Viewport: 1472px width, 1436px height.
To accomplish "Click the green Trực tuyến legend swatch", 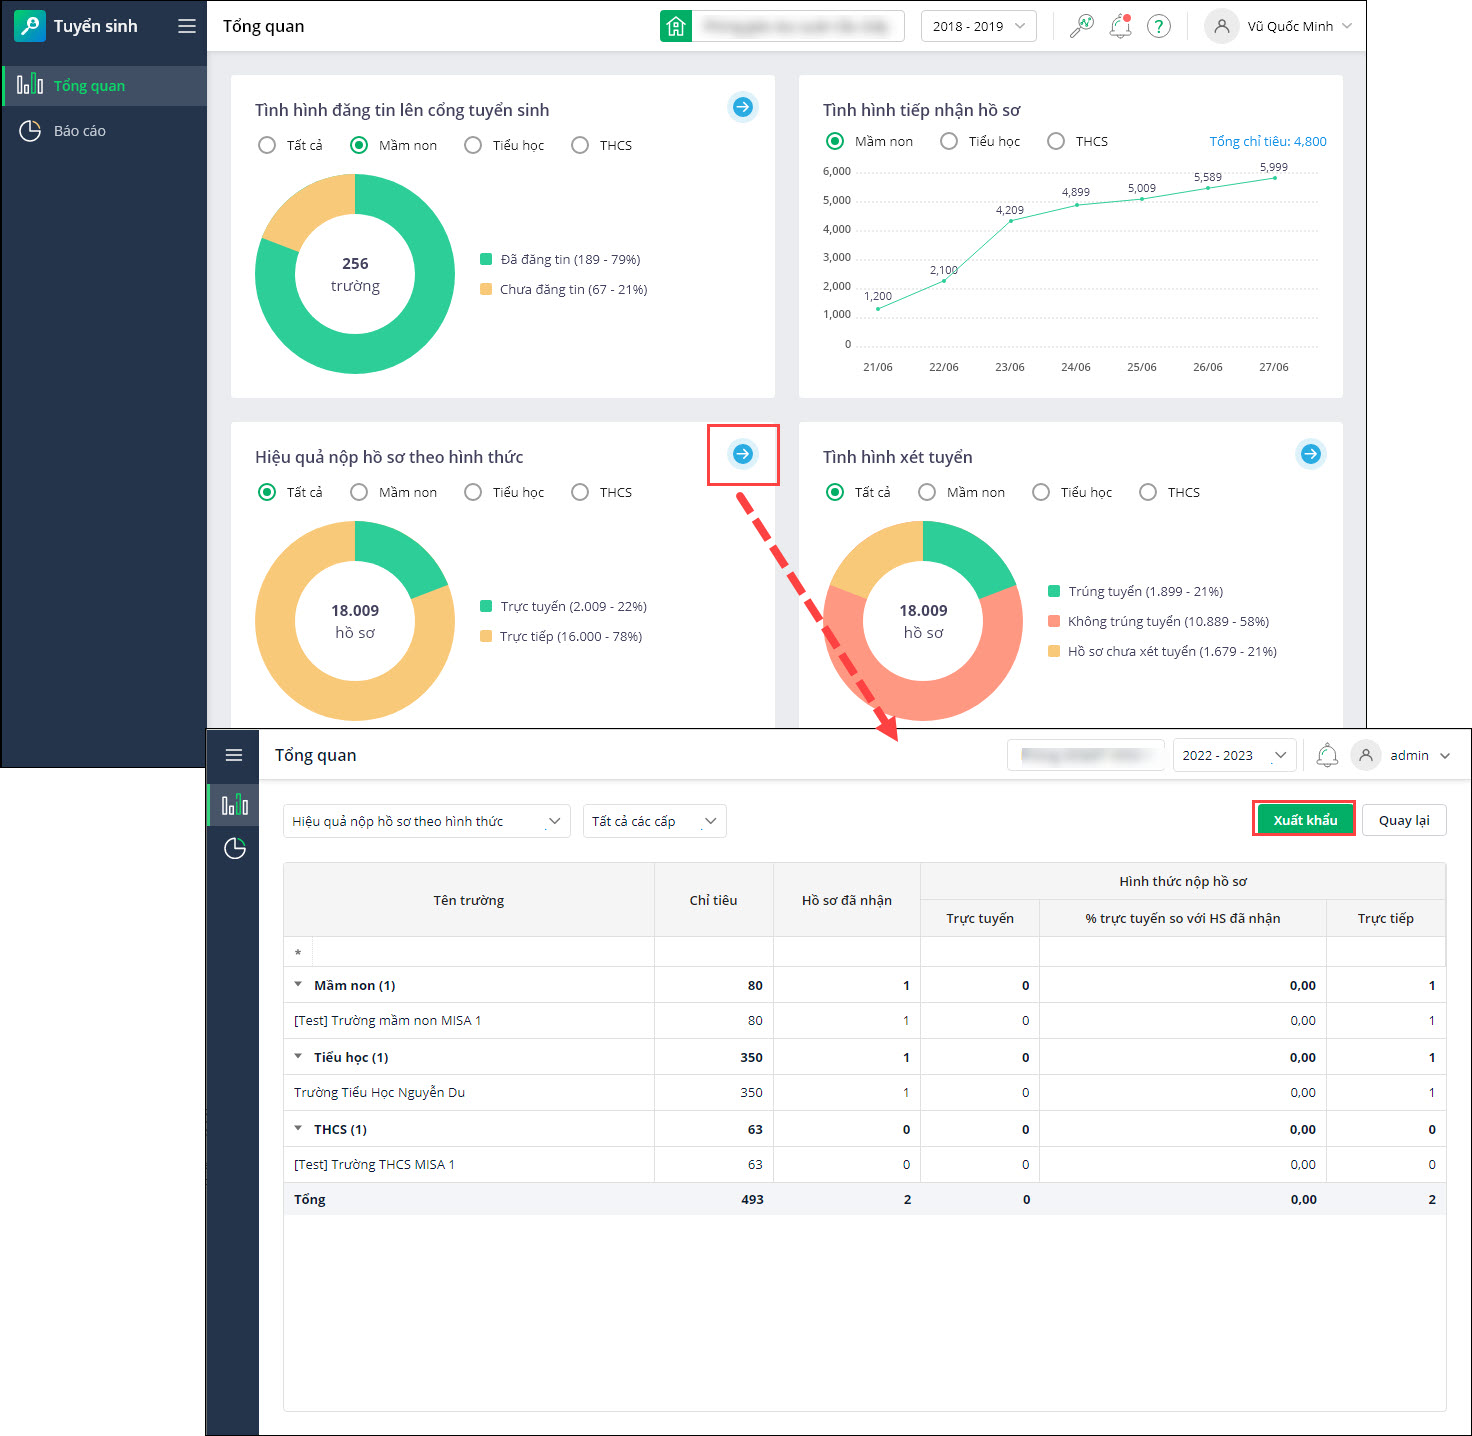I will click(x=486, y=606).
